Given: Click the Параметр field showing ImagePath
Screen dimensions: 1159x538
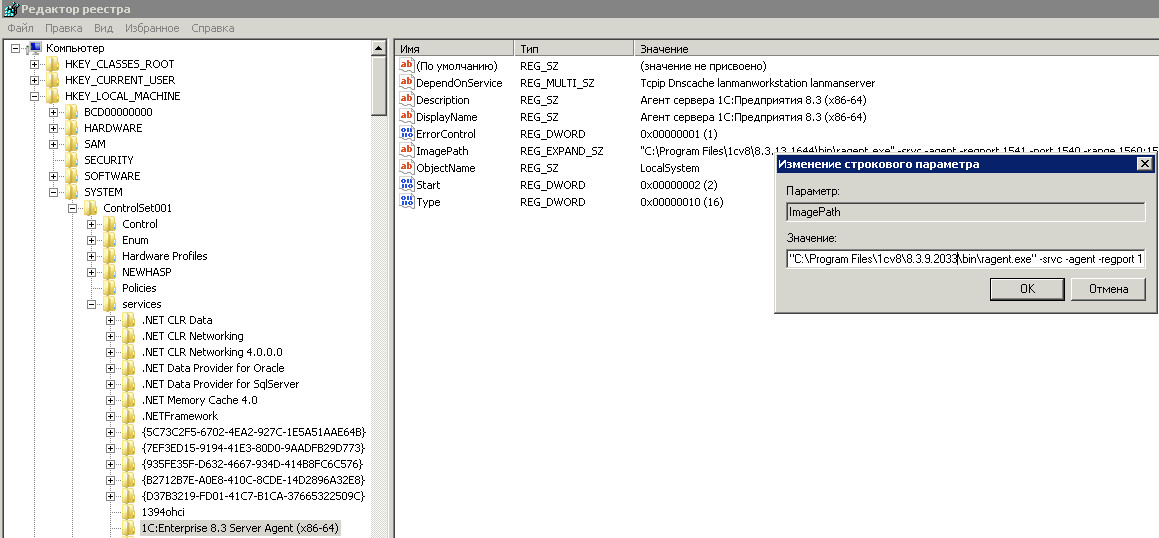Looking at the screenshot, I should click(x=965, y=213).
